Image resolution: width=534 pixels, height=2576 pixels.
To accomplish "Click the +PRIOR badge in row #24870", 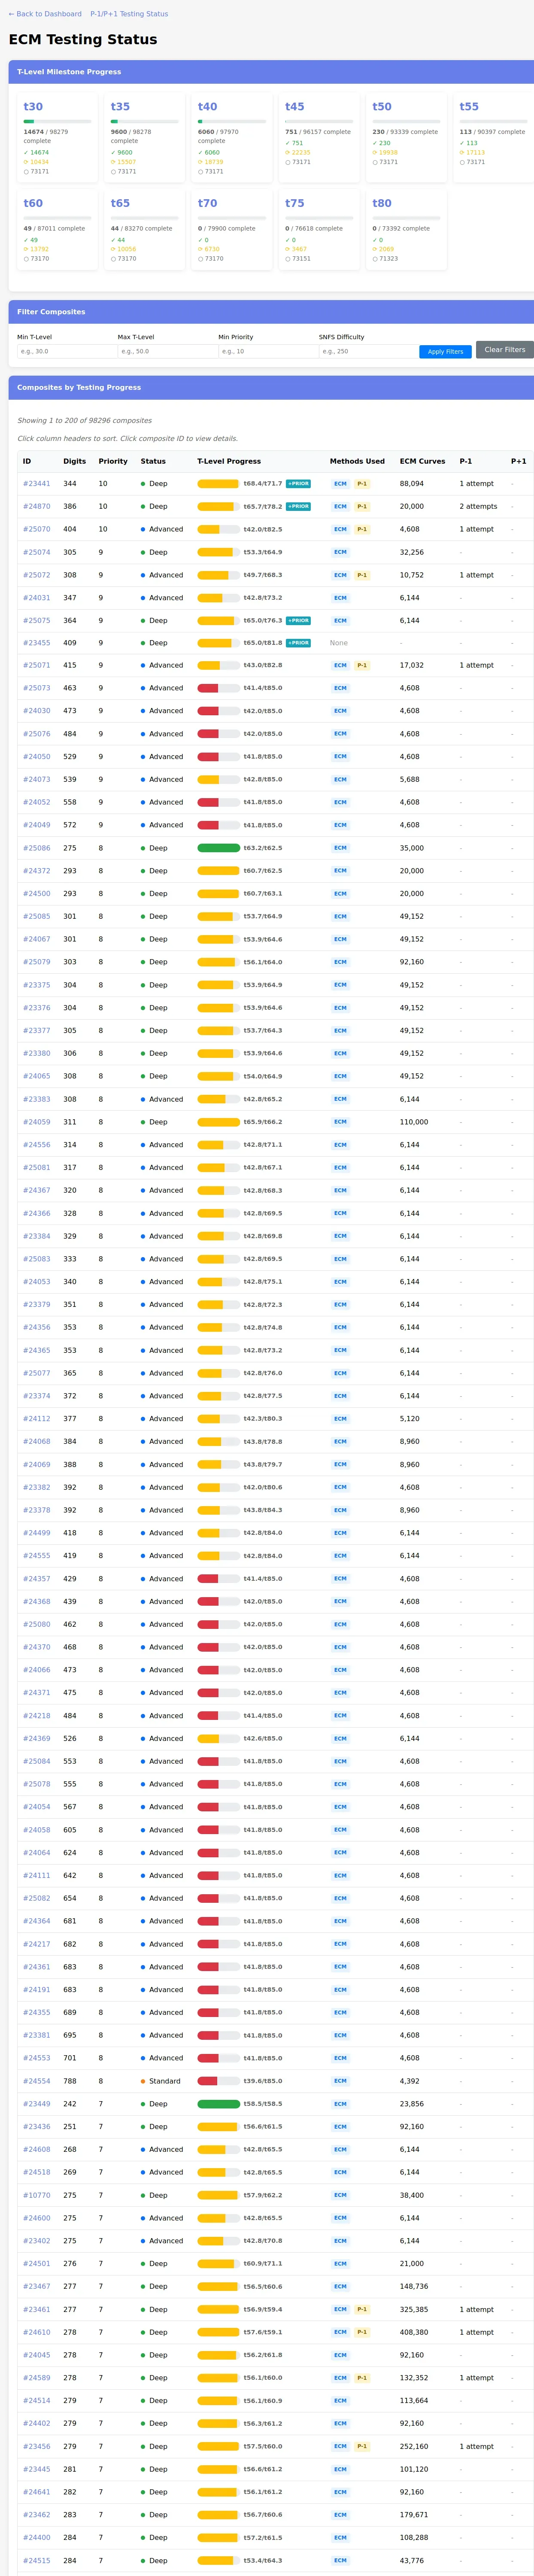I will [x=298, y=507].
